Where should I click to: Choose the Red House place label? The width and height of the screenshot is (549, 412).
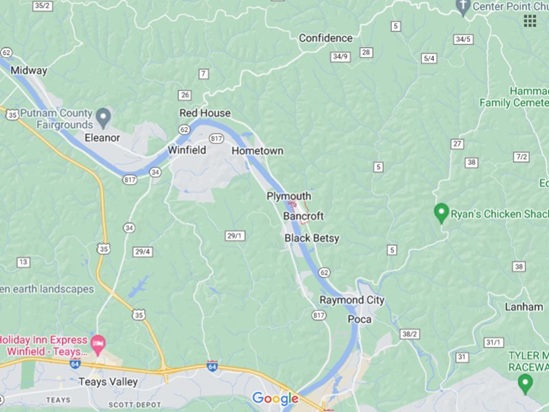point(205,113)
